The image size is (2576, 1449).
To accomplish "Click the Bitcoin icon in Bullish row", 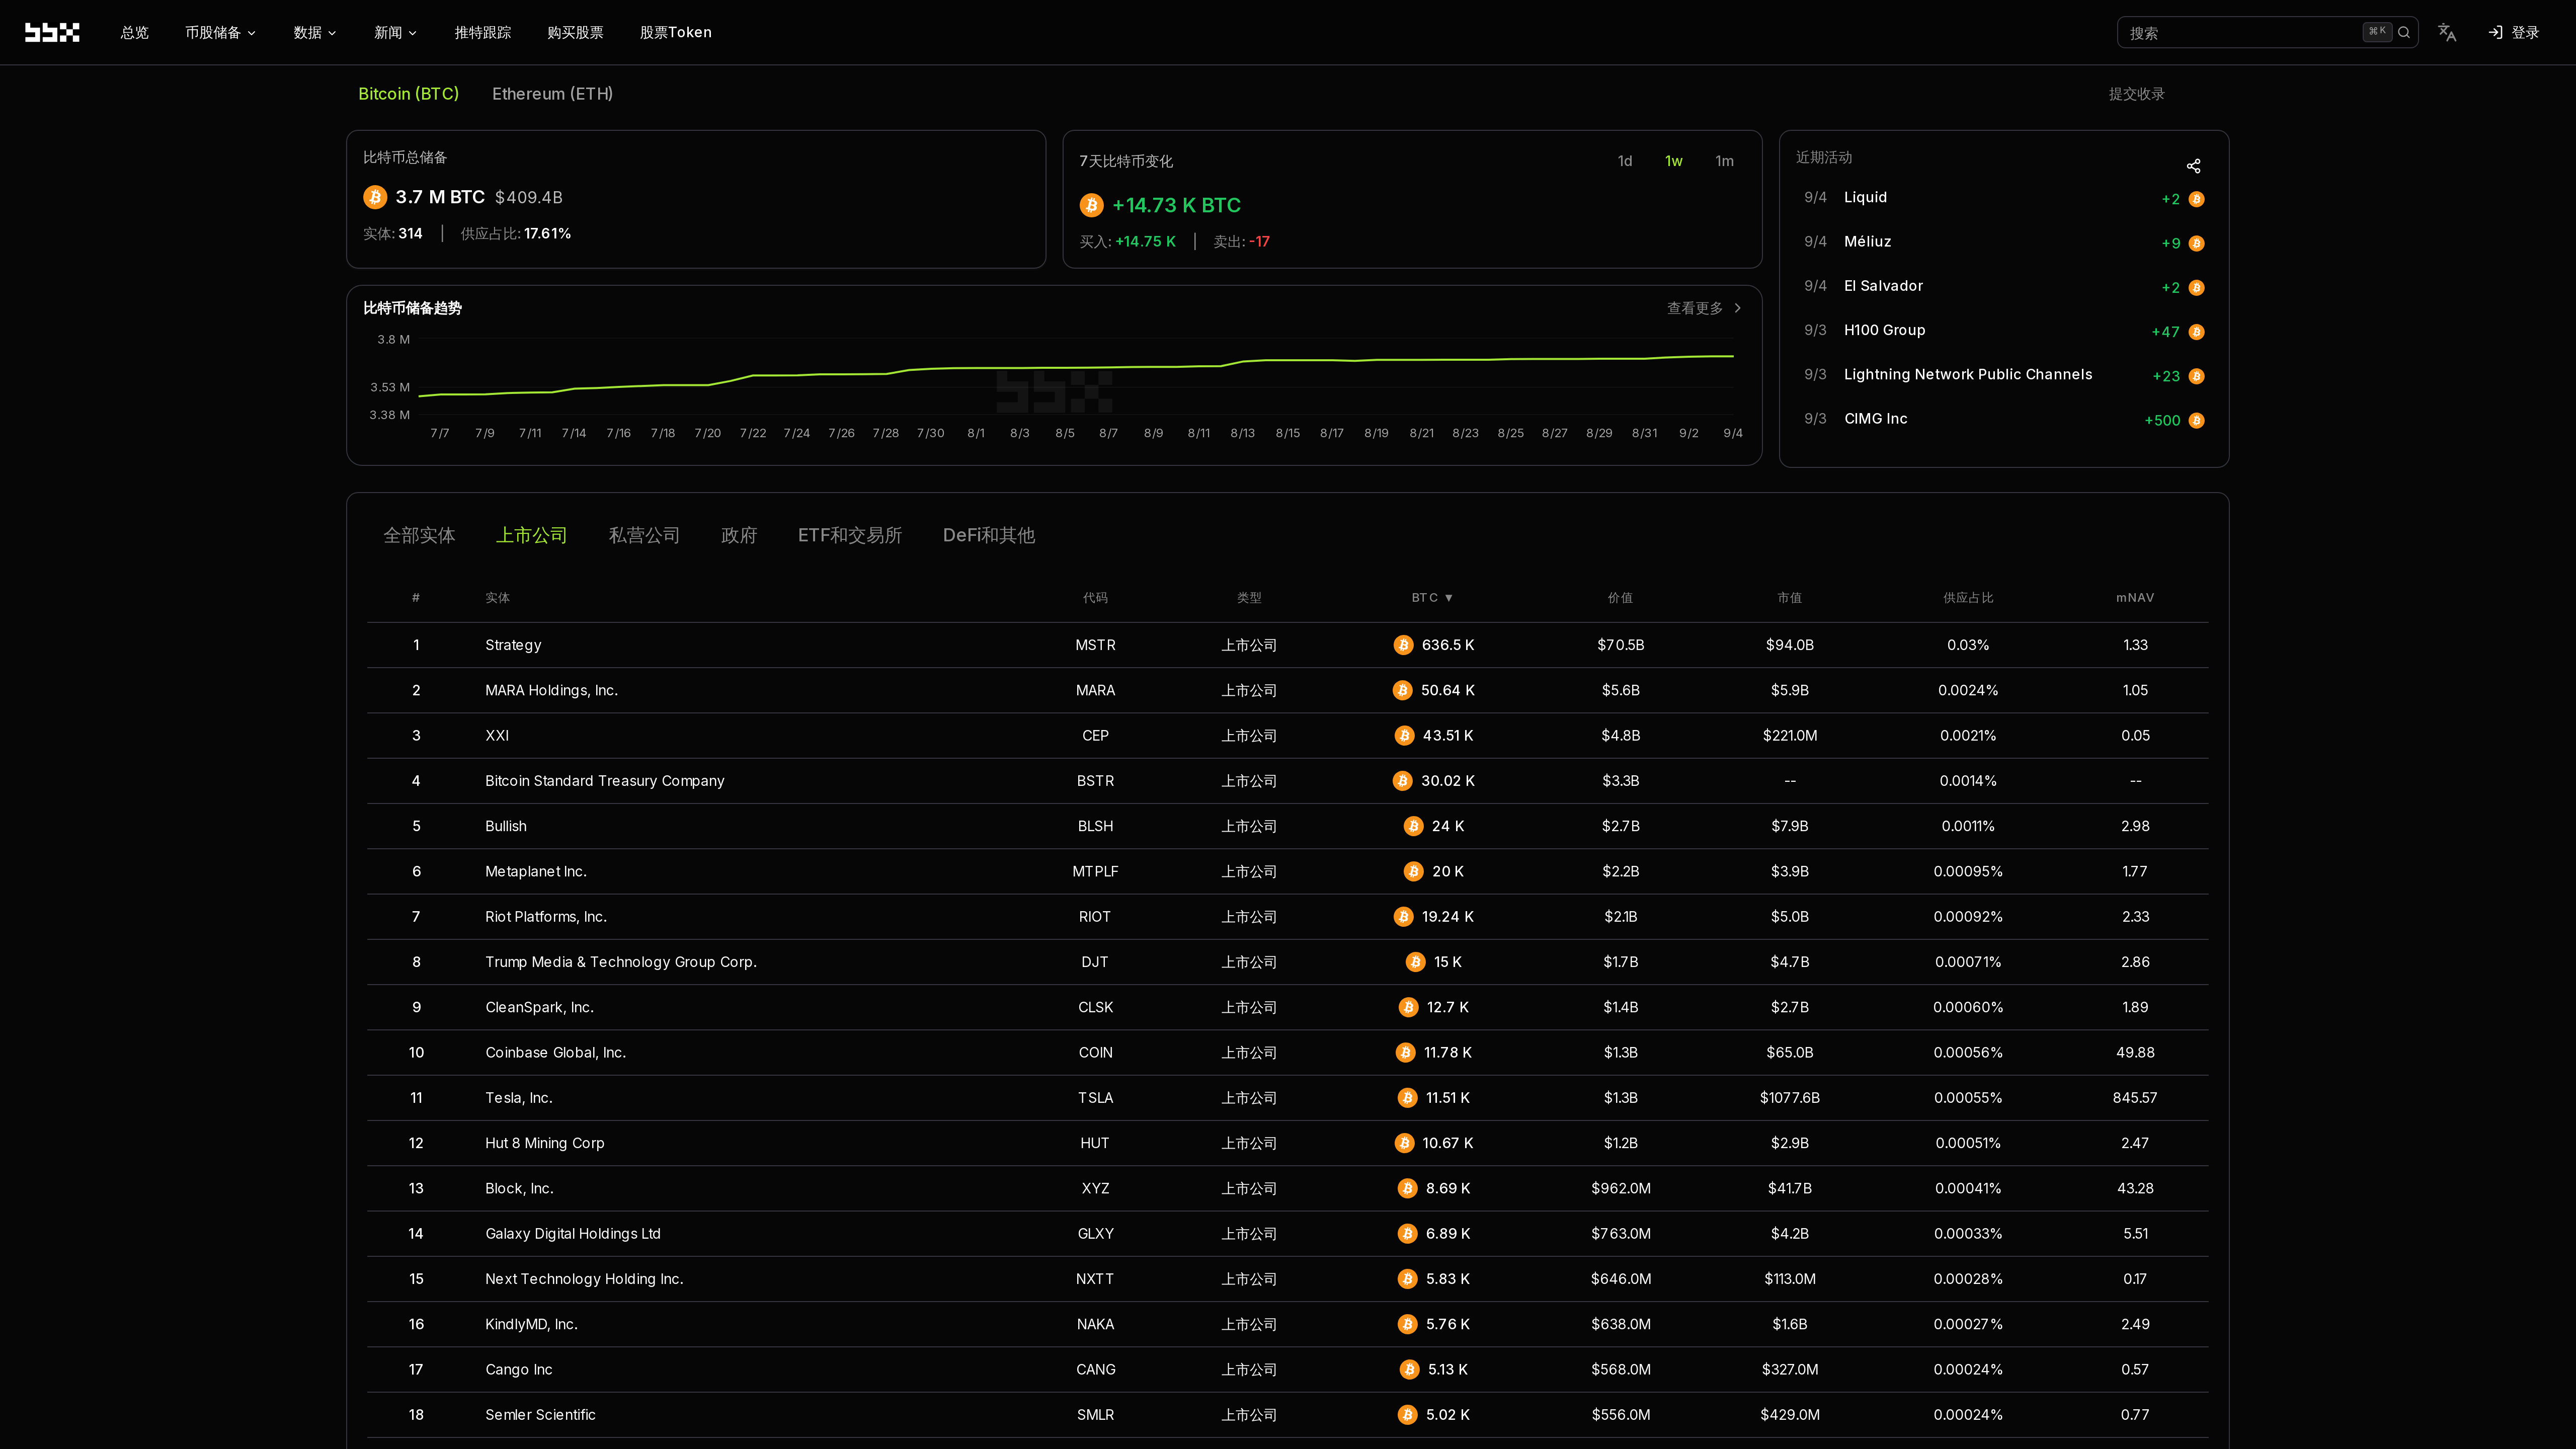I will [x=1413, y=826].
